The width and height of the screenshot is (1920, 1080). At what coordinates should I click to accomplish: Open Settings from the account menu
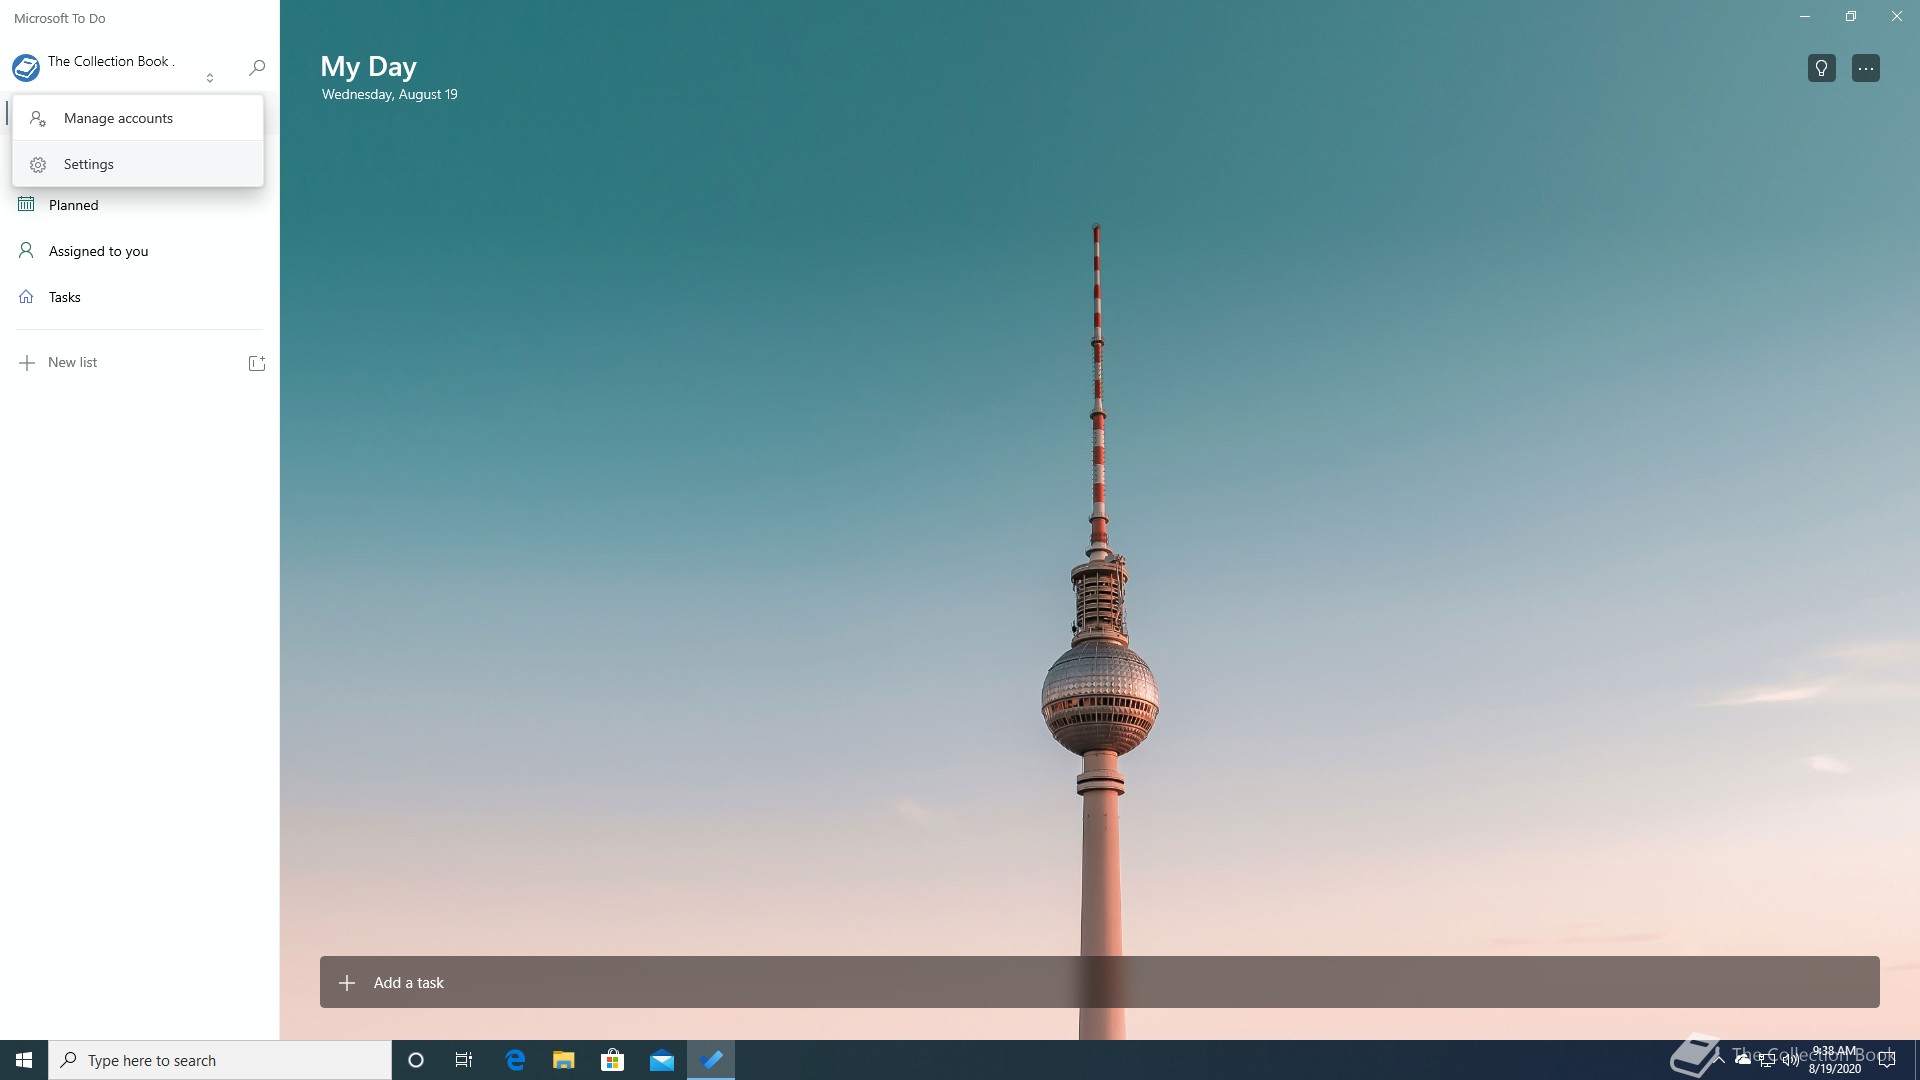tap(89, 164)
